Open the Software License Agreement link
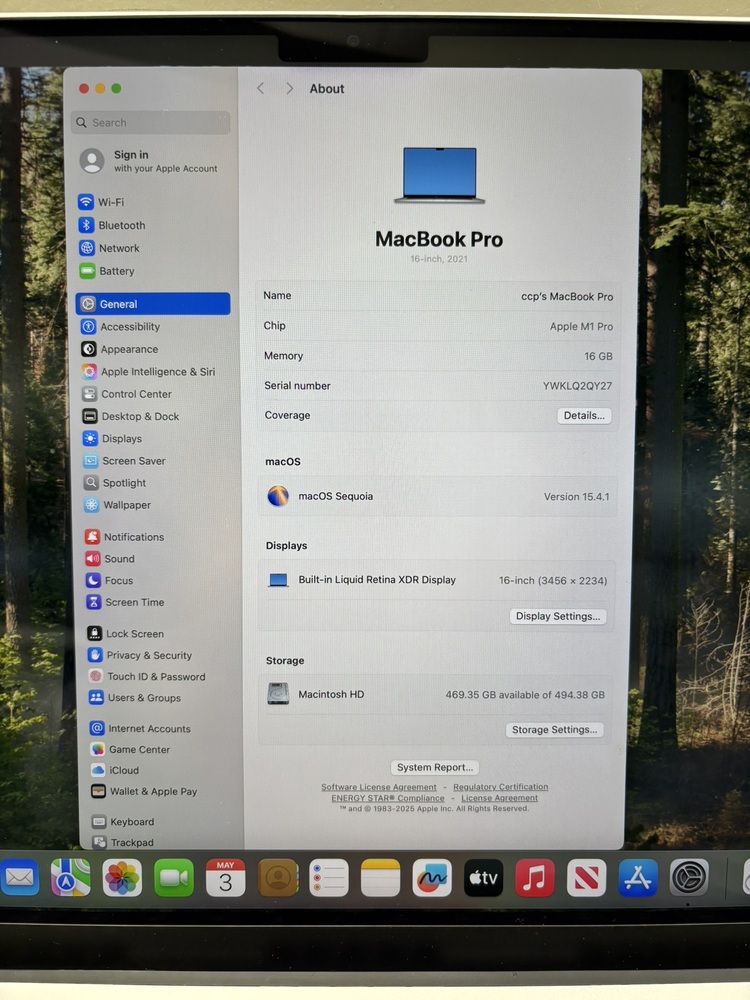Image resolution: width=750 pixels, height=1000 pixels. (x=379, y=787)
